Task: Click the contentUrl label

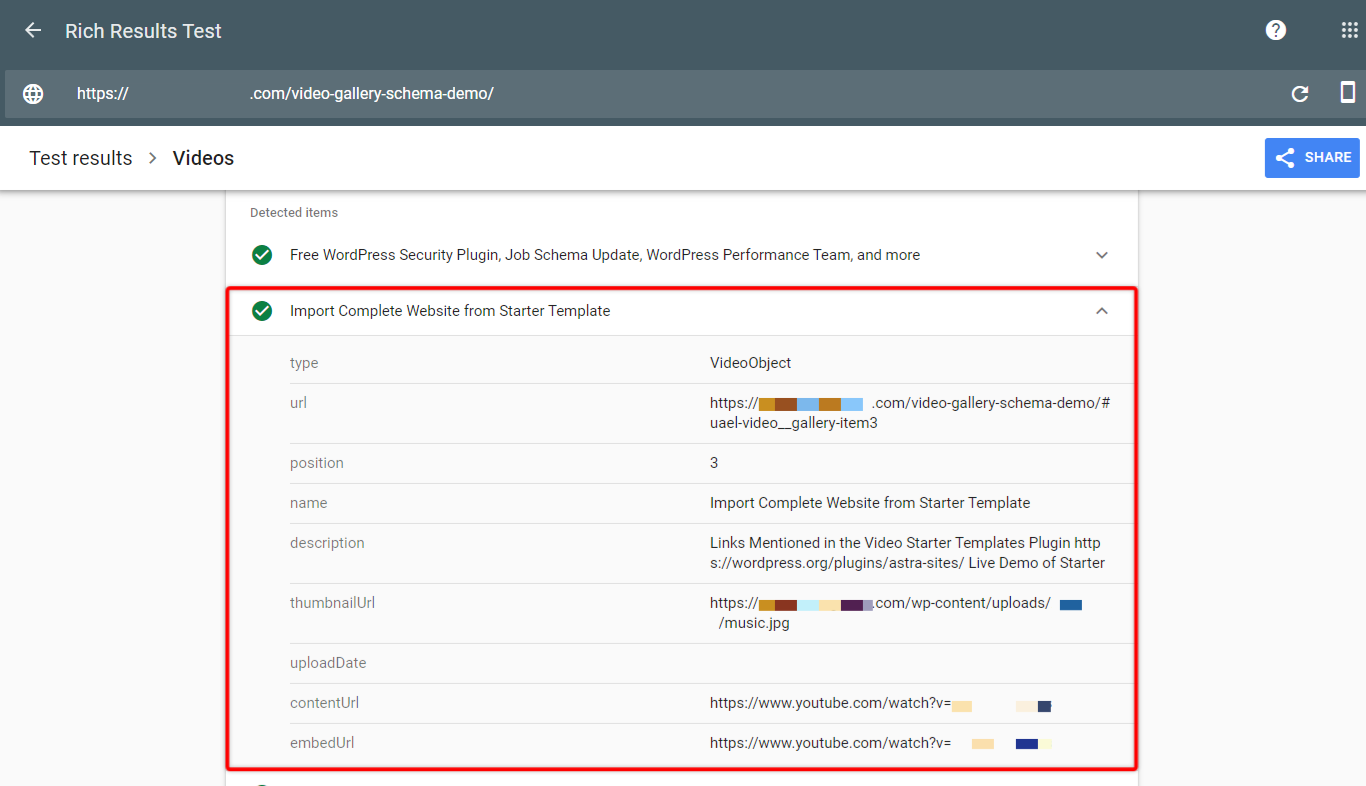Action: coord(324,703)
